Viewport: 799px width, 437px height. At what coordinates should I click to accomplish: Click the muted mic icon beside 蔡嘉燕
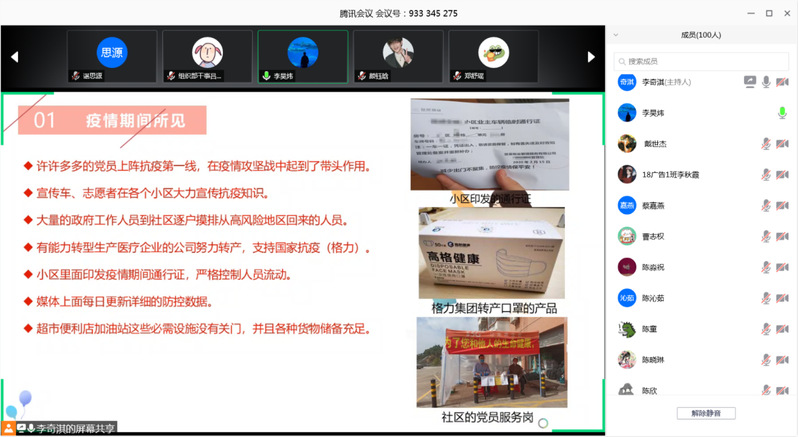point(766,206)
